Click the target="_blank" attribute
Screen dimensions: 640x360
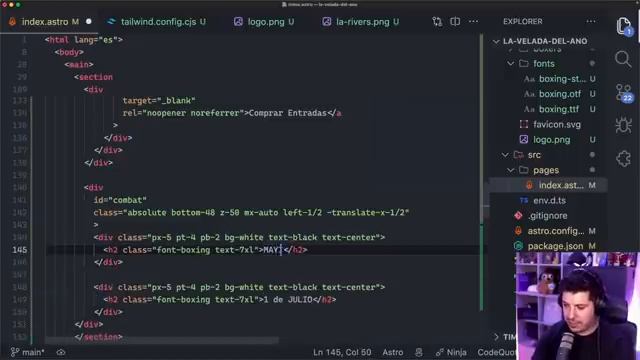pyautogui.click(x=159, y=100)
